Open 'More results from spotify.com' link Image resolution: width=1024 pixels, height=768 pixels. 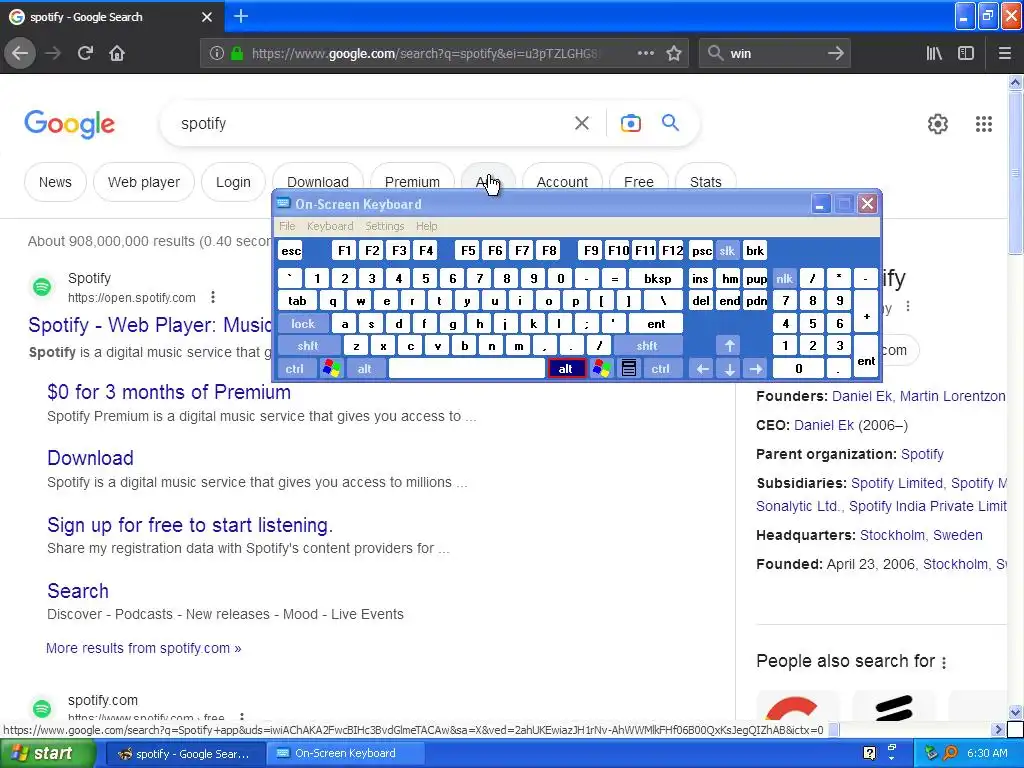pos(144,648)
